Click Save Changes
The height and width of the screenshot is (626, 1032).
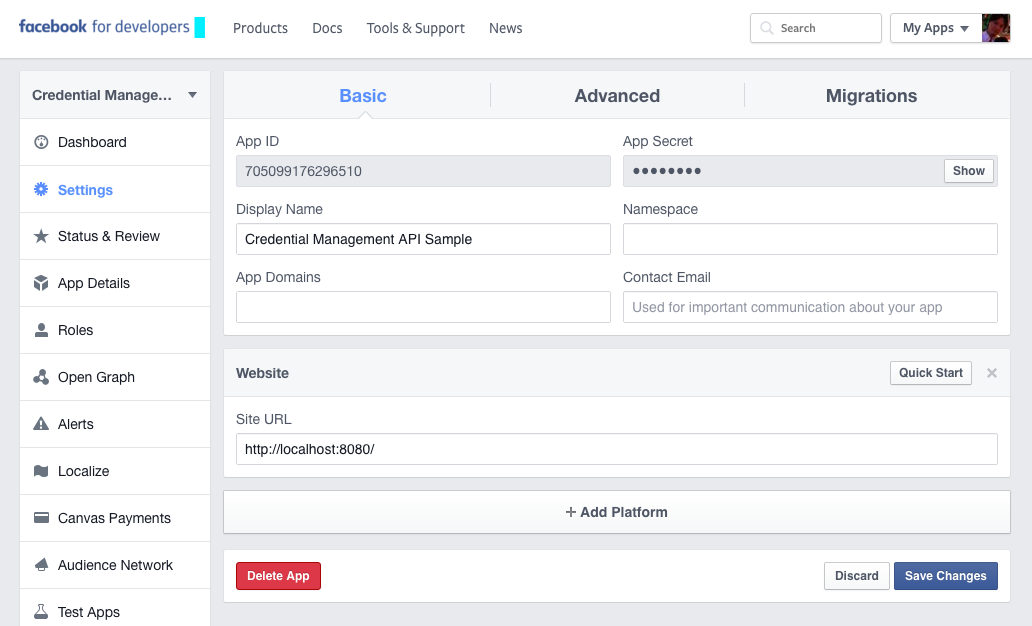point(945,576)
